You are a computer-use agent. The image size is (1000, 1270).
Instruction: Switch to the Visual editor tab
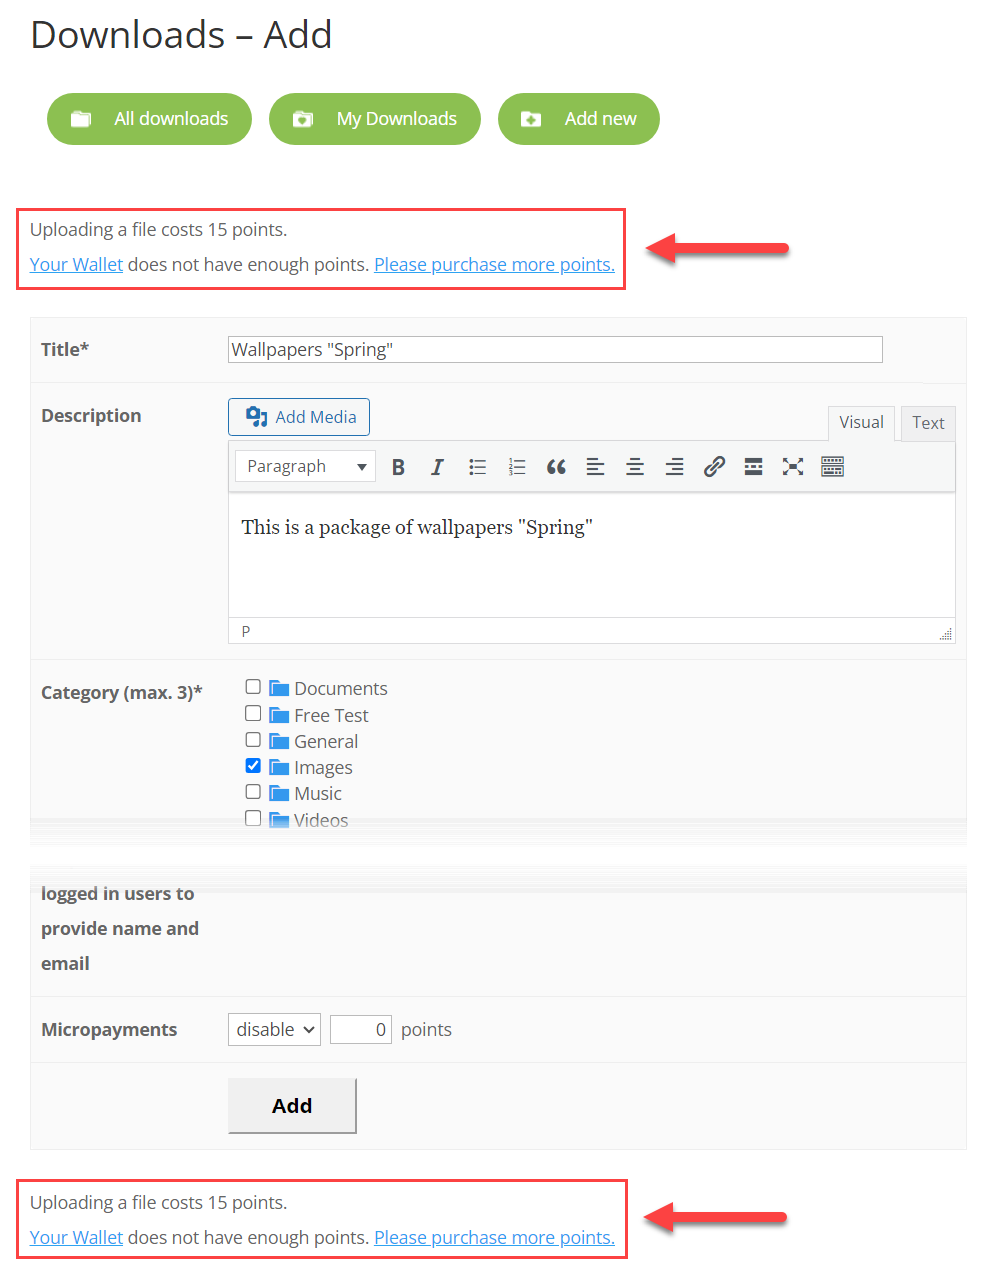pos(861,423)
